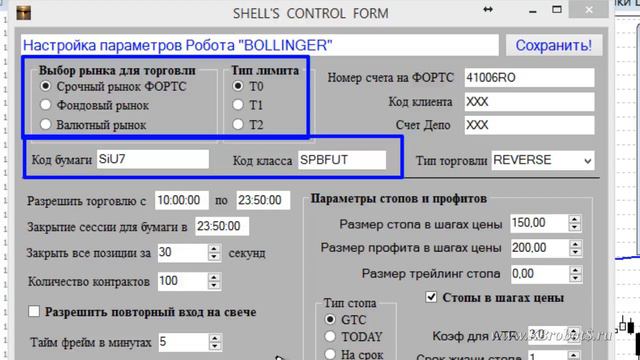The width and height of the screenshot is (640, 360).
Task: Click the Выбор рынка для торговли label
Action: (x=117, y=70)
